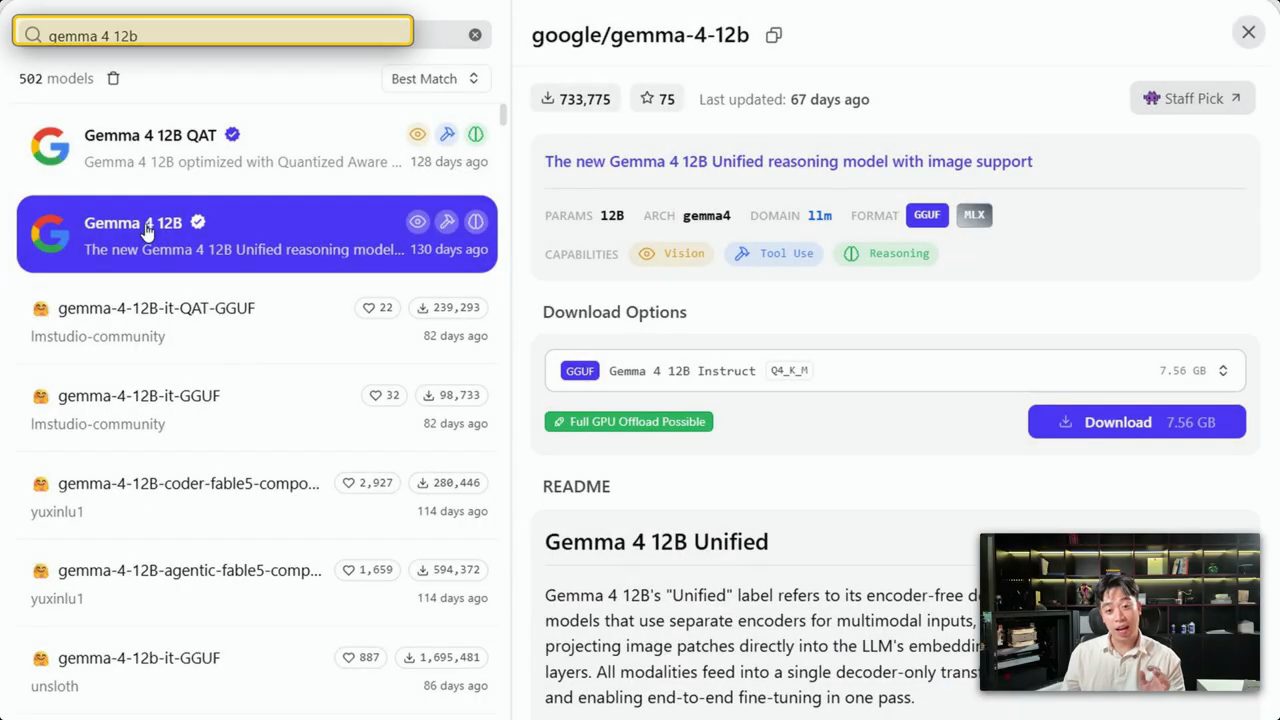Click the hammer icon on selected Gemma 4 12B row
Image resolution: width=1280 pixels, height=720 pixels.
pos(447,222)
